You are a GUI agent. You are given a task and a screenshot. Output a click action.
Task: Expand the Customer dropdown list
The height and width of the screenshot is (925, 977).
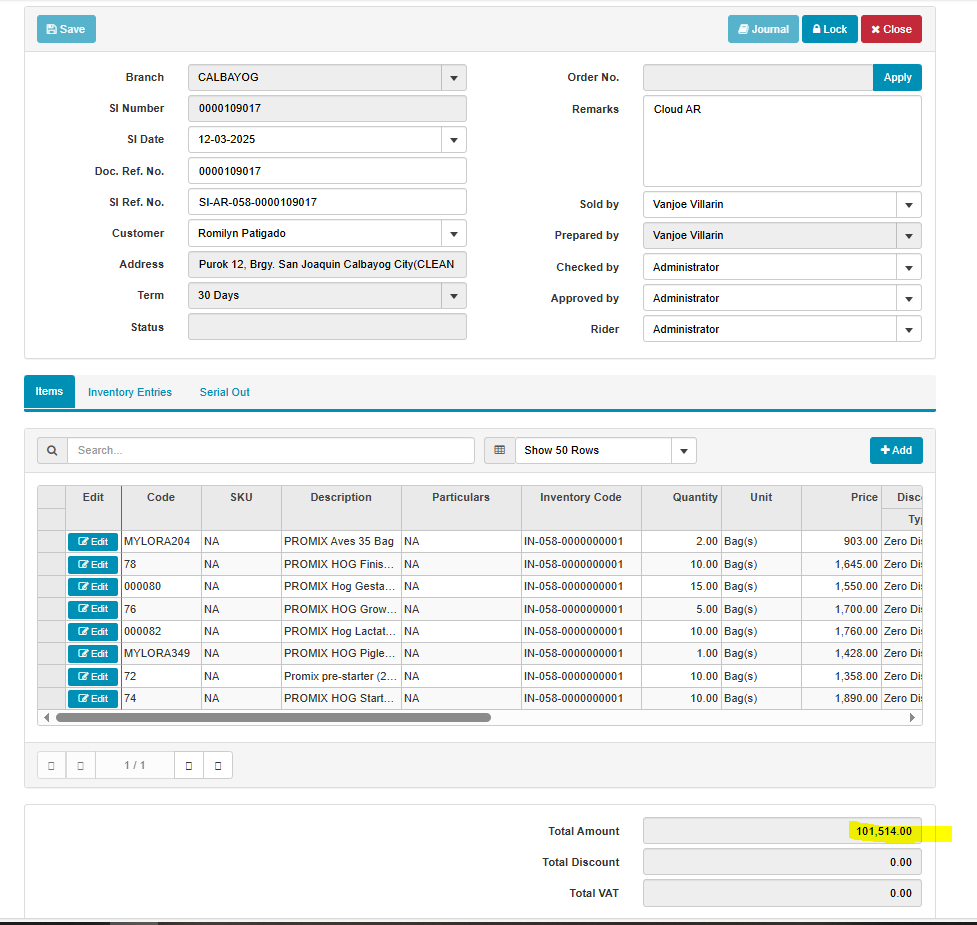click(453, 234)
